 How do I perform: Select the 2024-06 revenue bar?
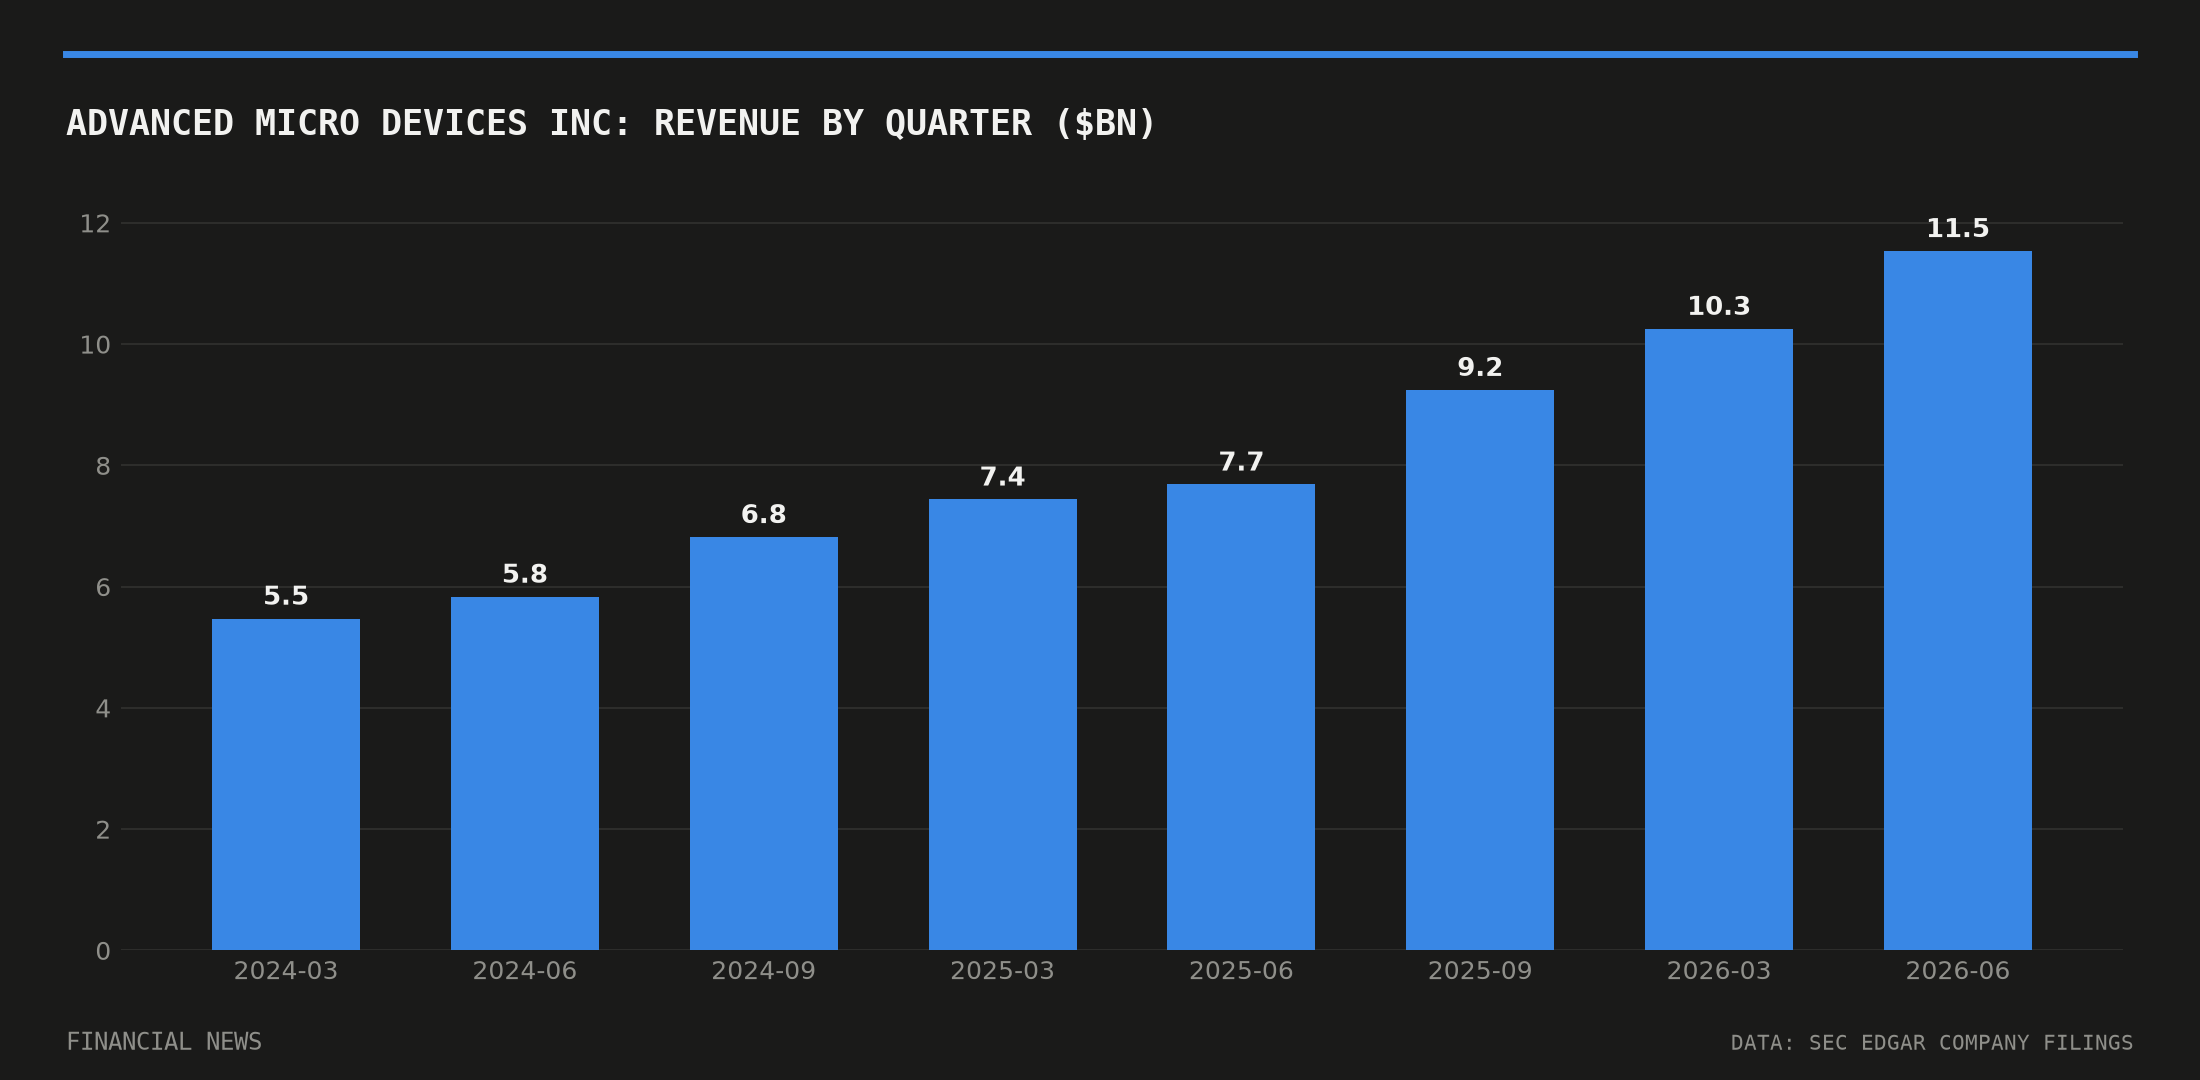pyautogui.click(x=525, y=773)
